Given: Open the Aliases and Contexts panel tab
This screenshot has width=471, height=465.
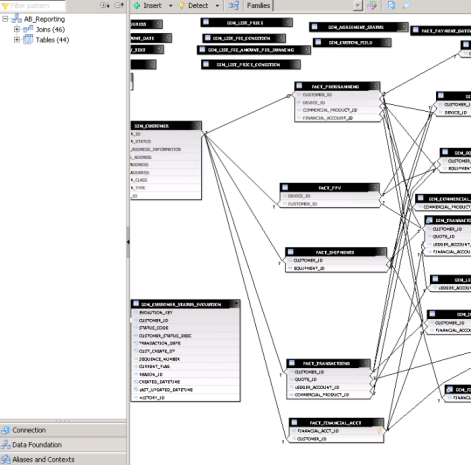Looking at the screenshot, I should pyautogui.click(x=63, y=459).
